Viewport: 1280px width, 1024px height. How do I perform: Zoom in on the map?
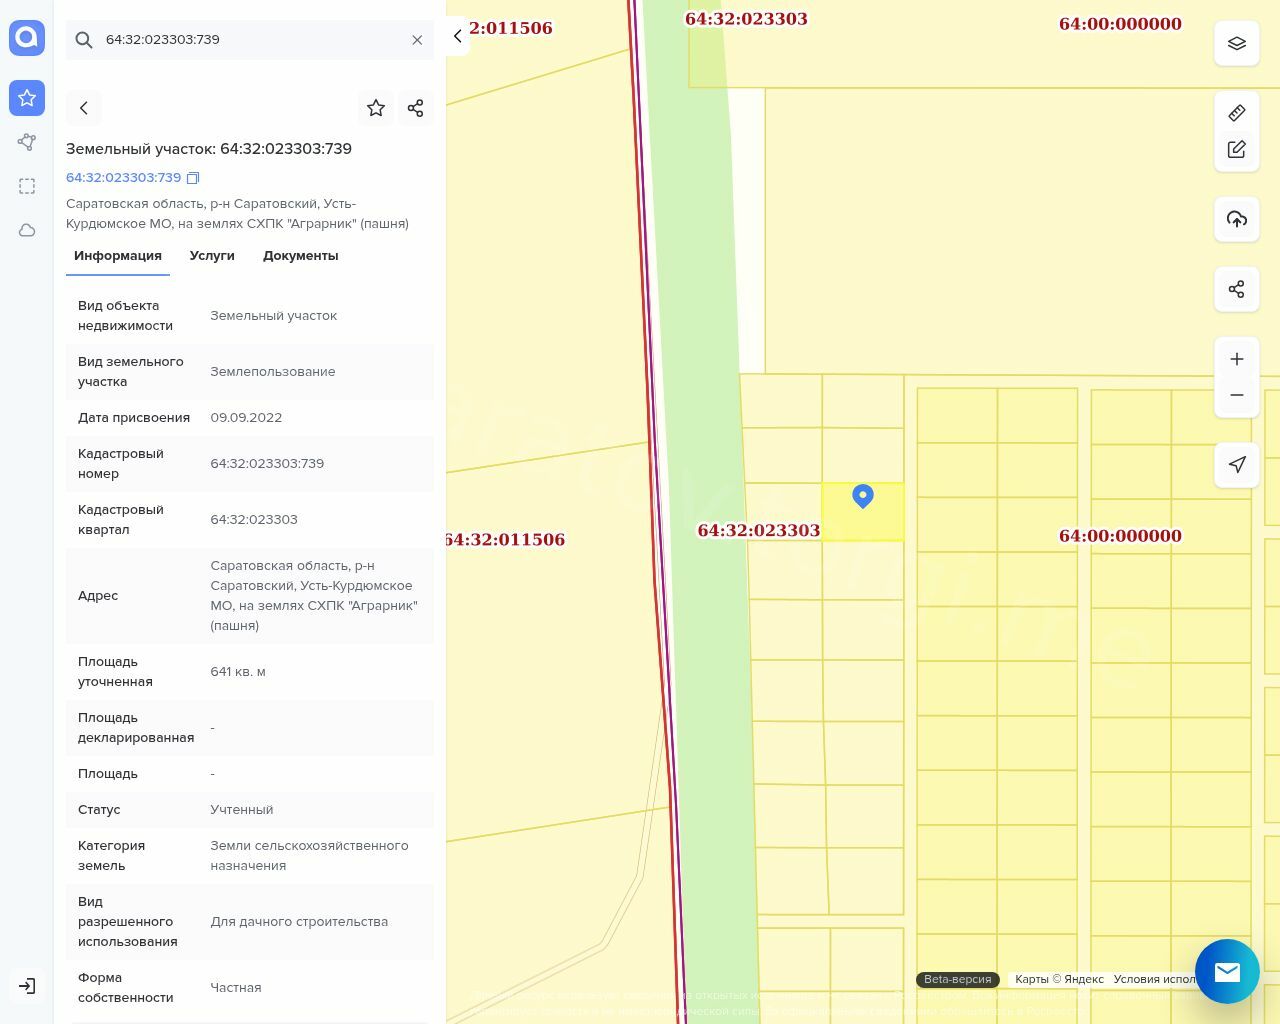[x=1236, y=359]
